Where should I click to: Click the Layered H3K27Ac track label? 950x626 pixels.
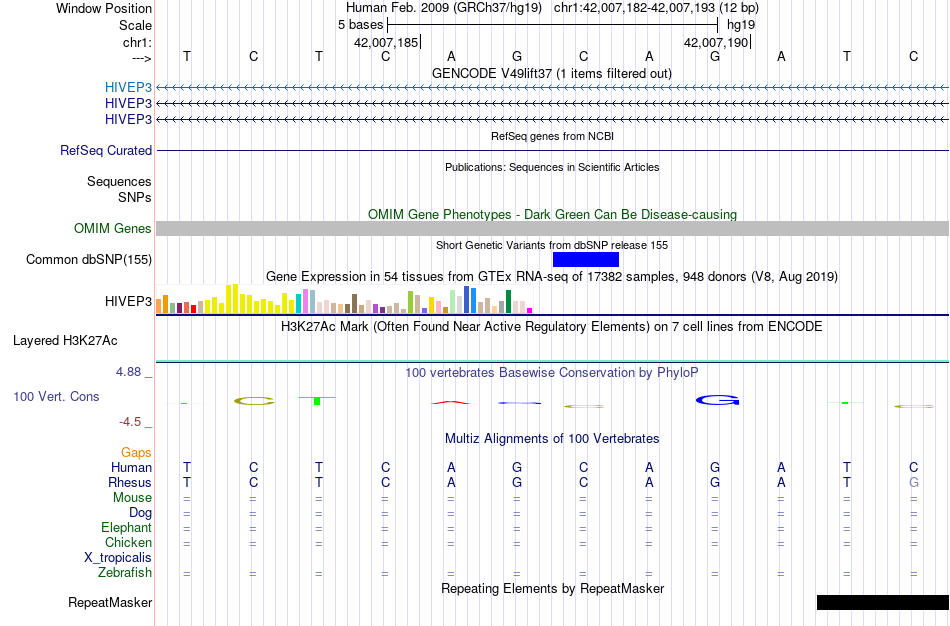click(x=65, y=341)
